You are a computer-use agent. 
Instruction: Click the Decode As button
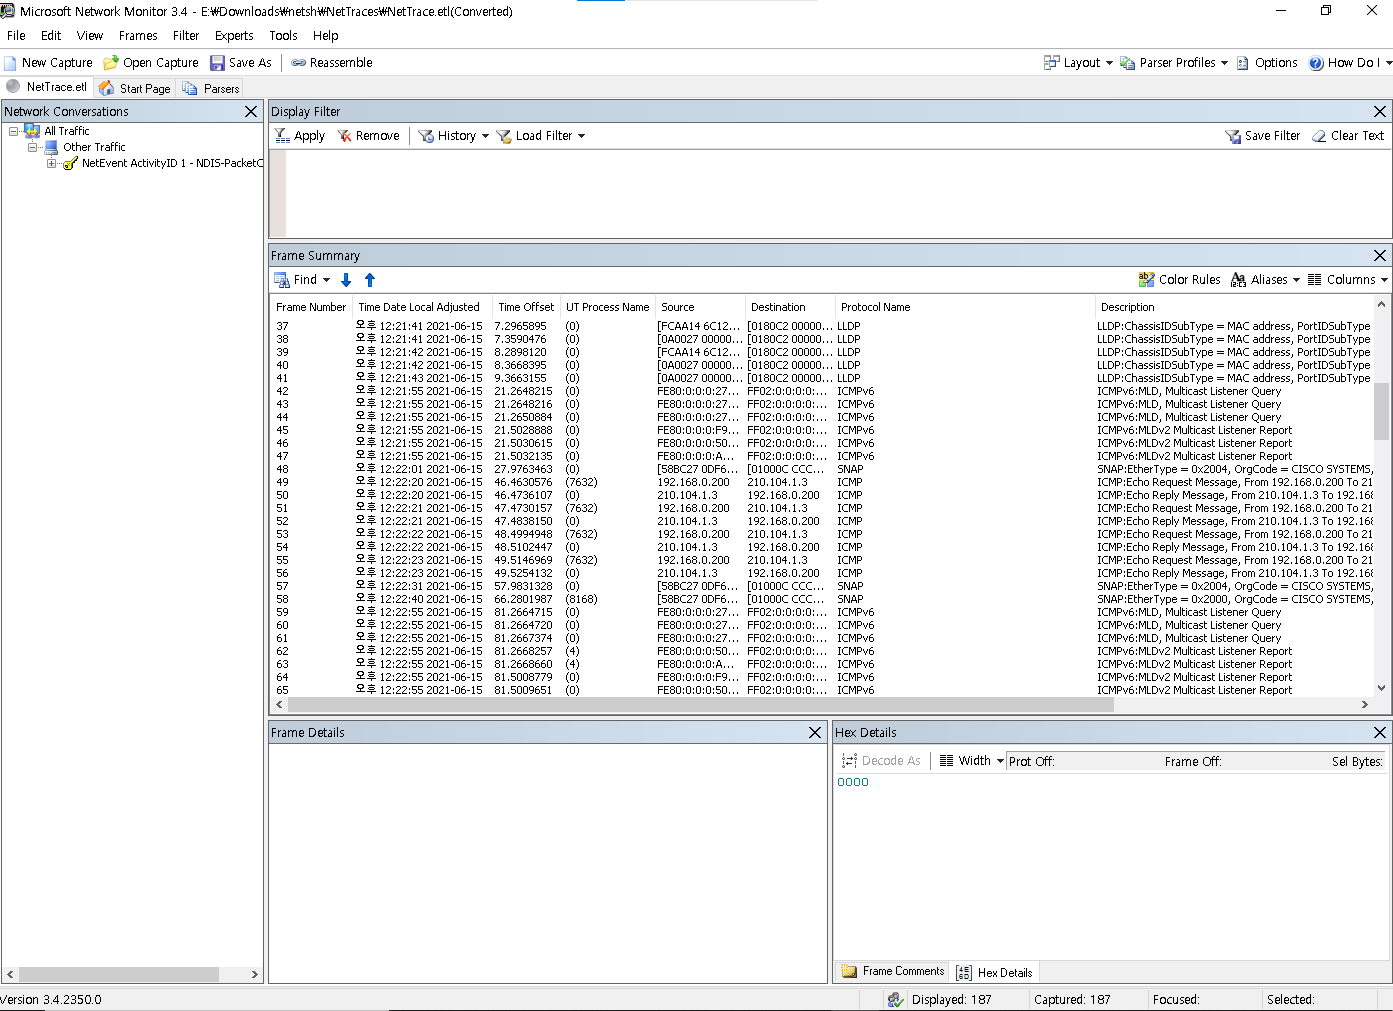pos(881,761)
